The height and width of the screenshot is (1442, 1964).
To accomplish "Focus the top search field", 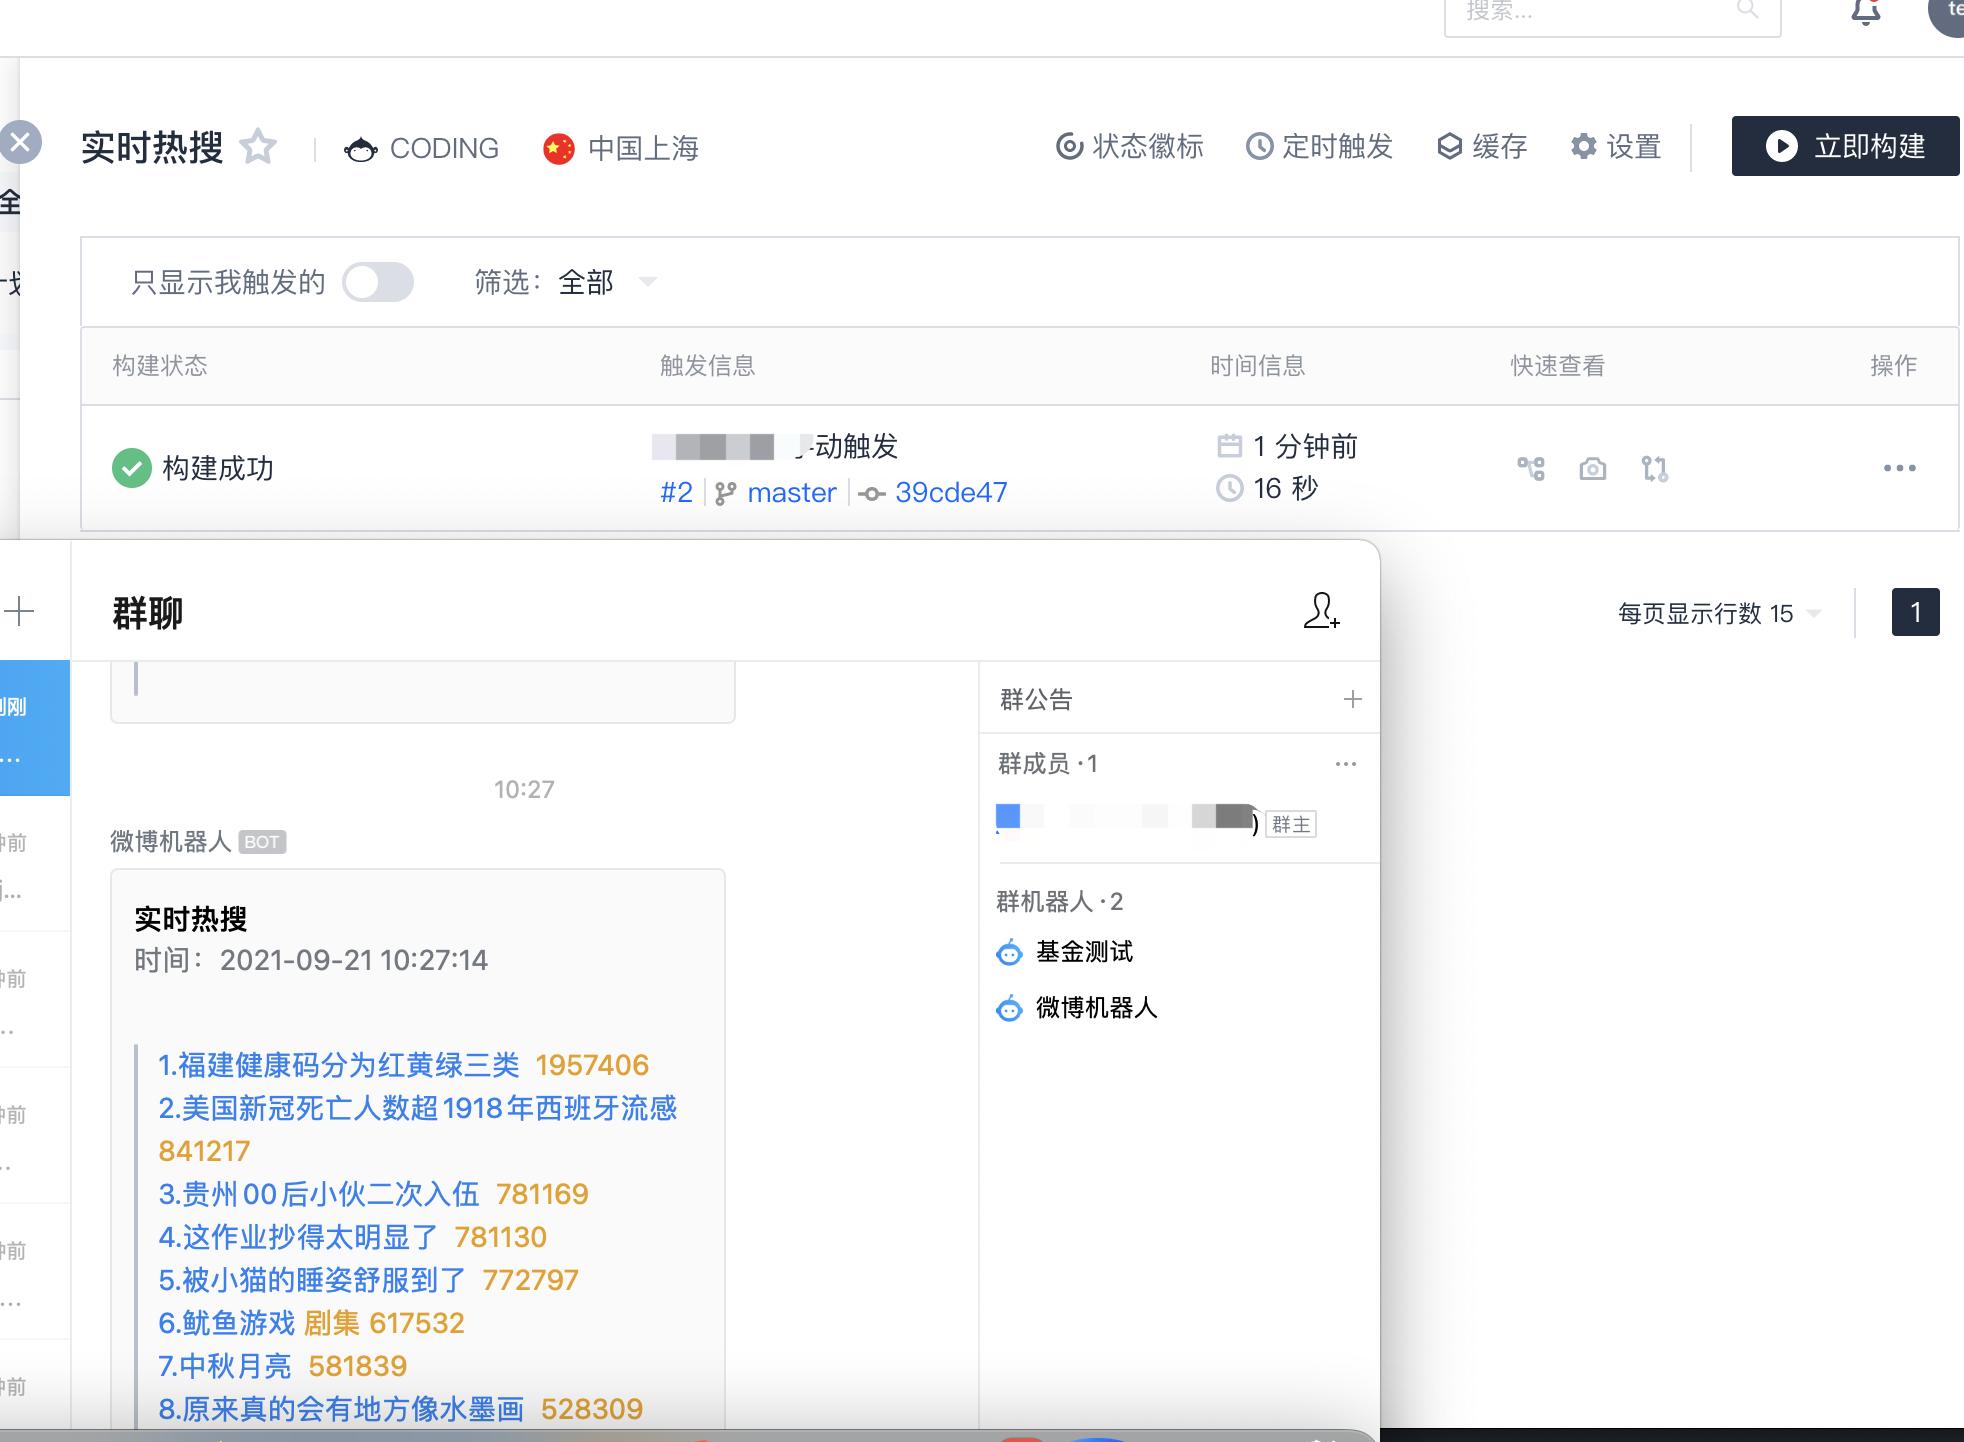I will point(1612,12).
